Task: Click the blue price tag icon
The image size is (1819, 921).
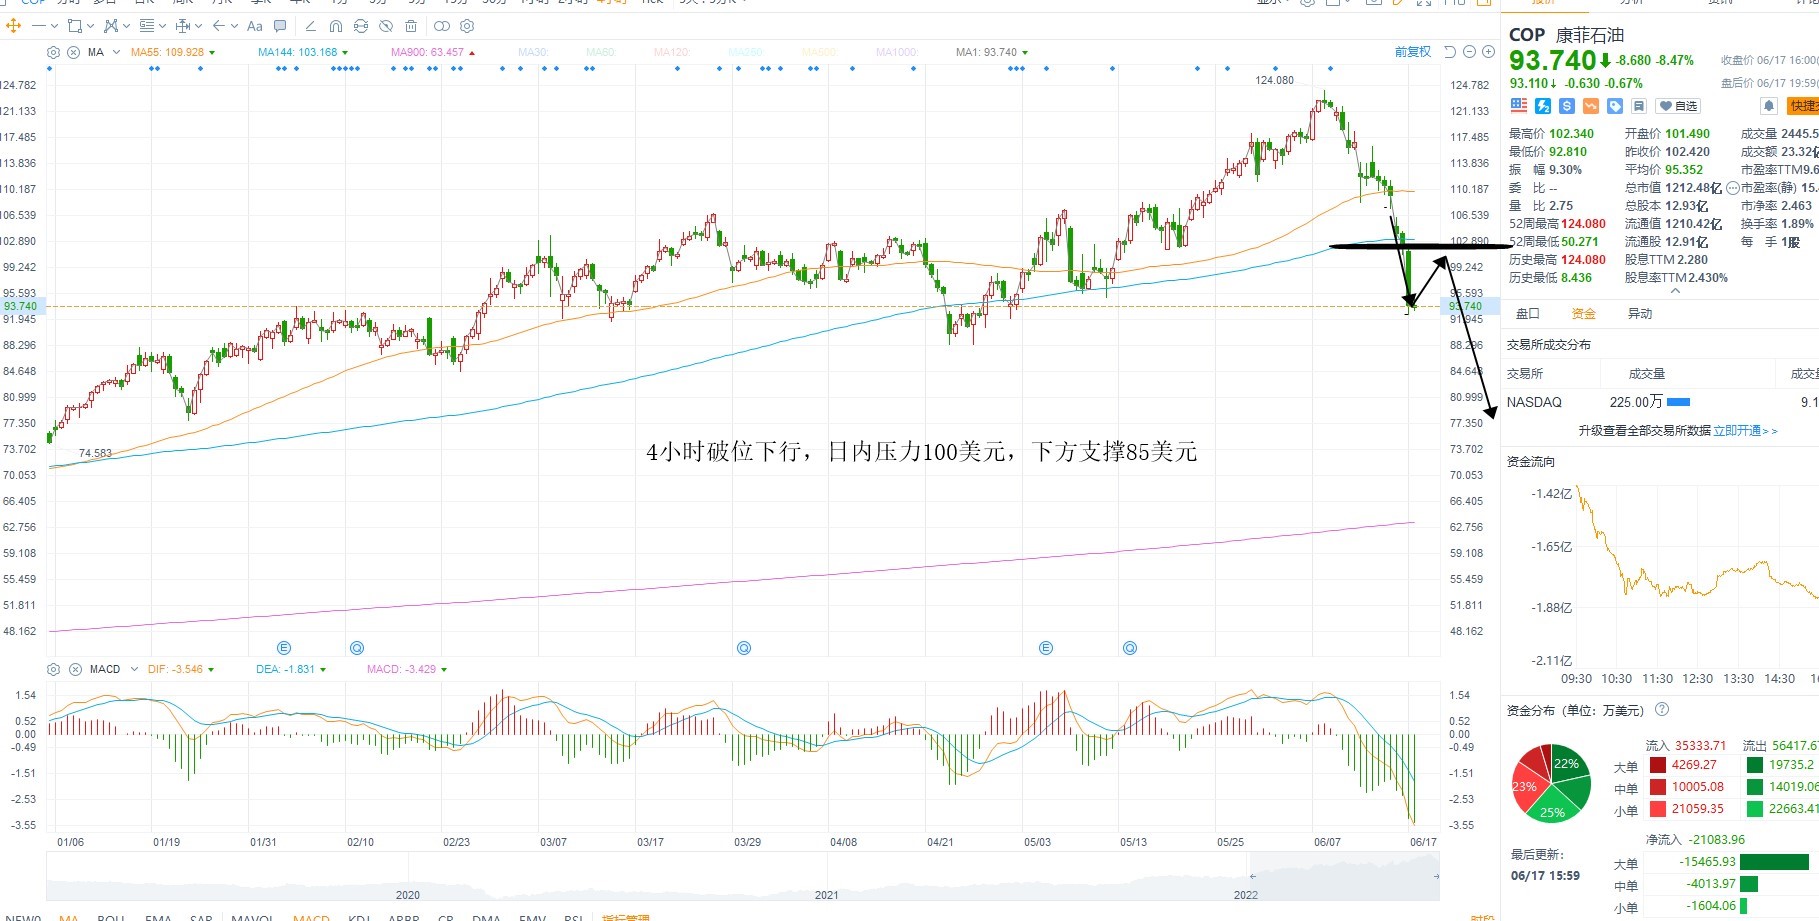Action: click(1615, 106)
